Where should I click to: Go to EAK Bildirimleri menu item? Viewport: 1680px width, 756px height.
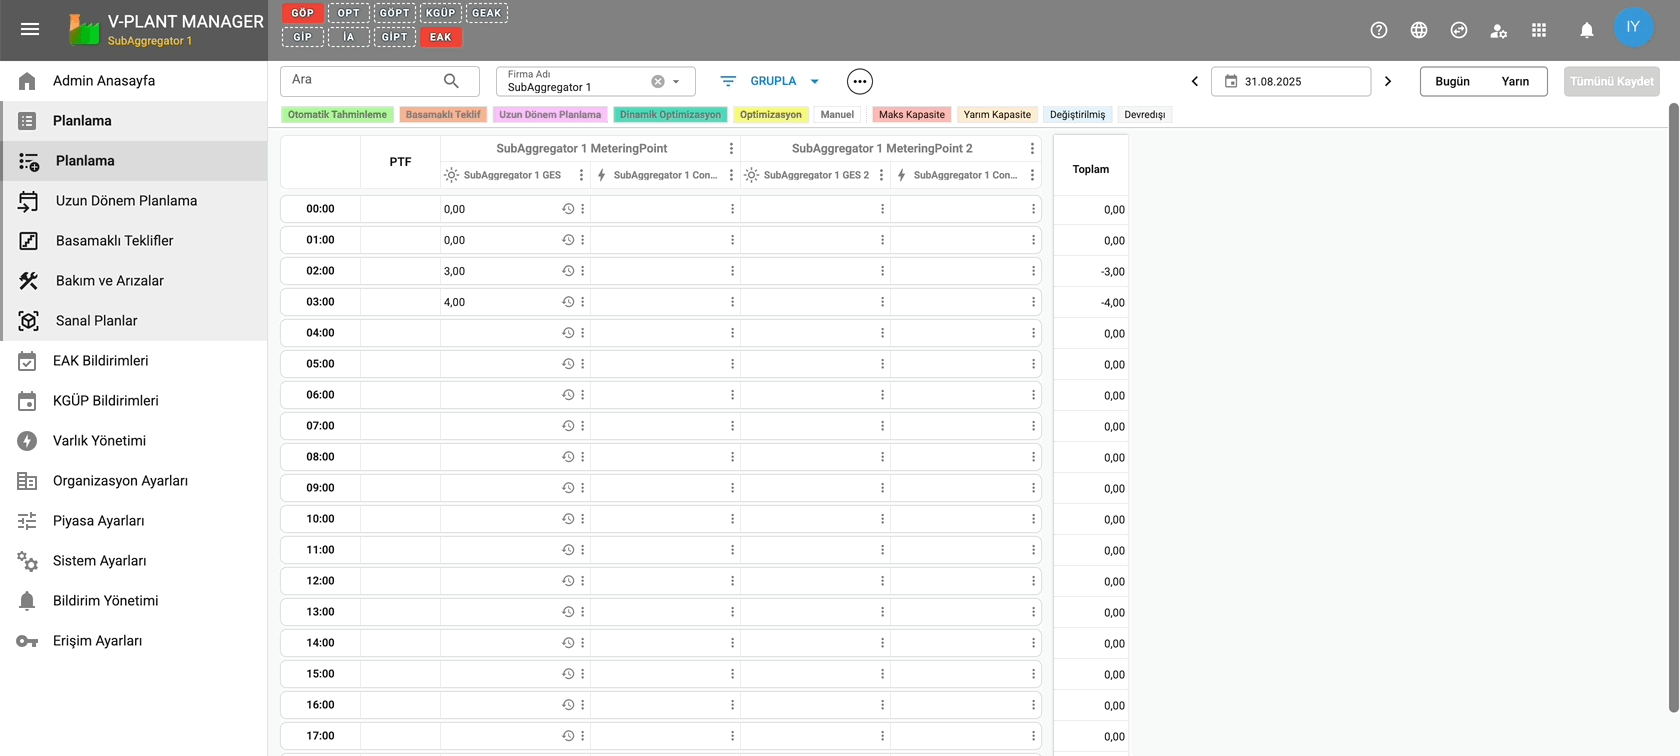100,360
